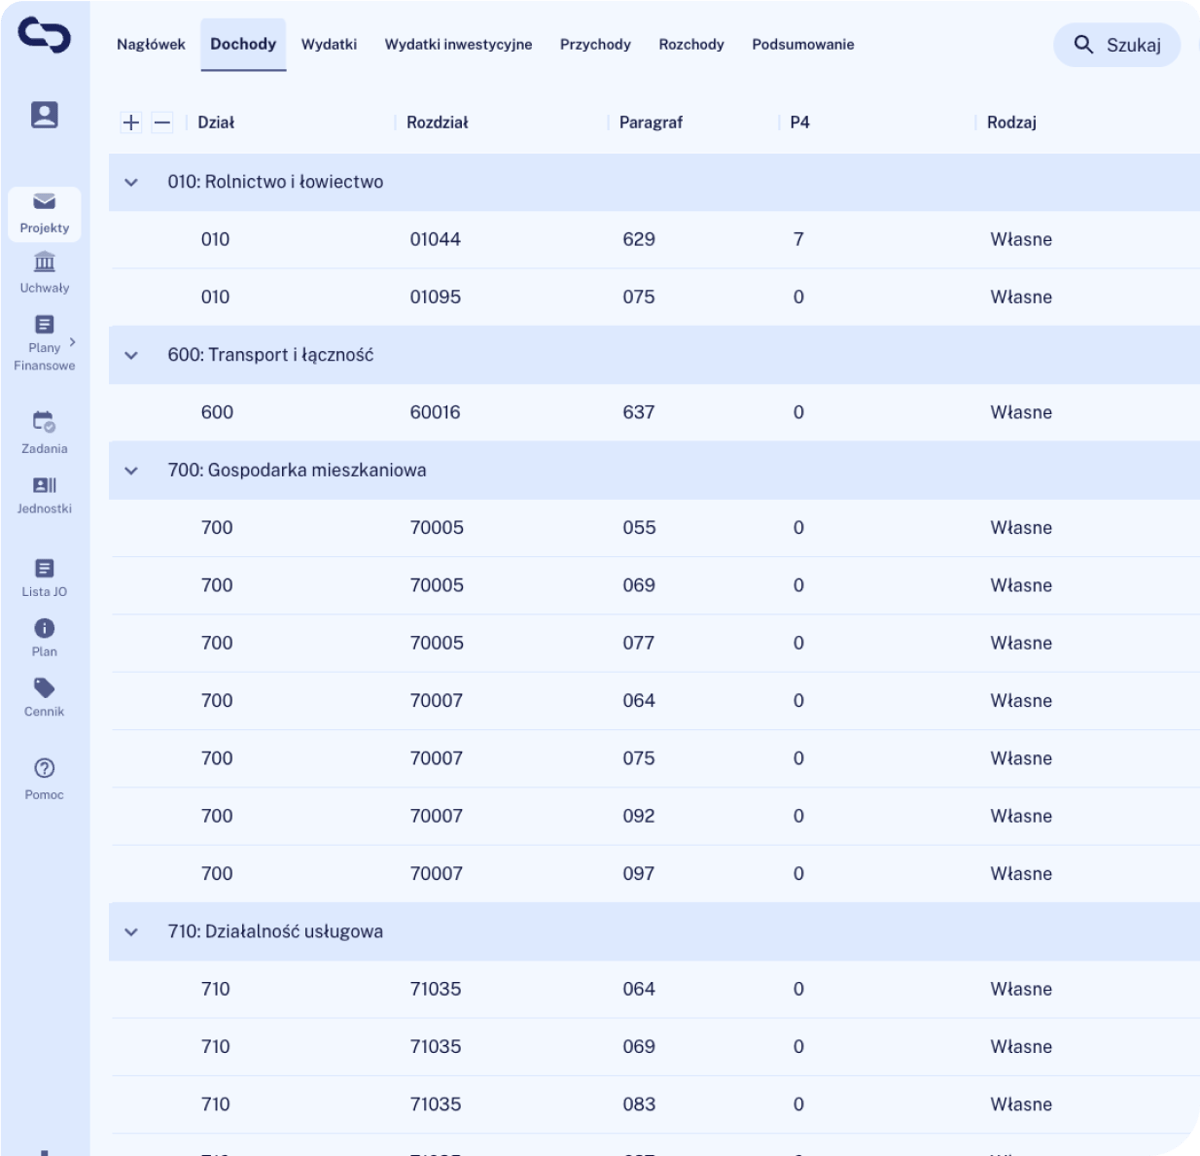Open Plany Finansowe in the sidebar
The image size is (1200, 1156).
(x=44, y=342)
